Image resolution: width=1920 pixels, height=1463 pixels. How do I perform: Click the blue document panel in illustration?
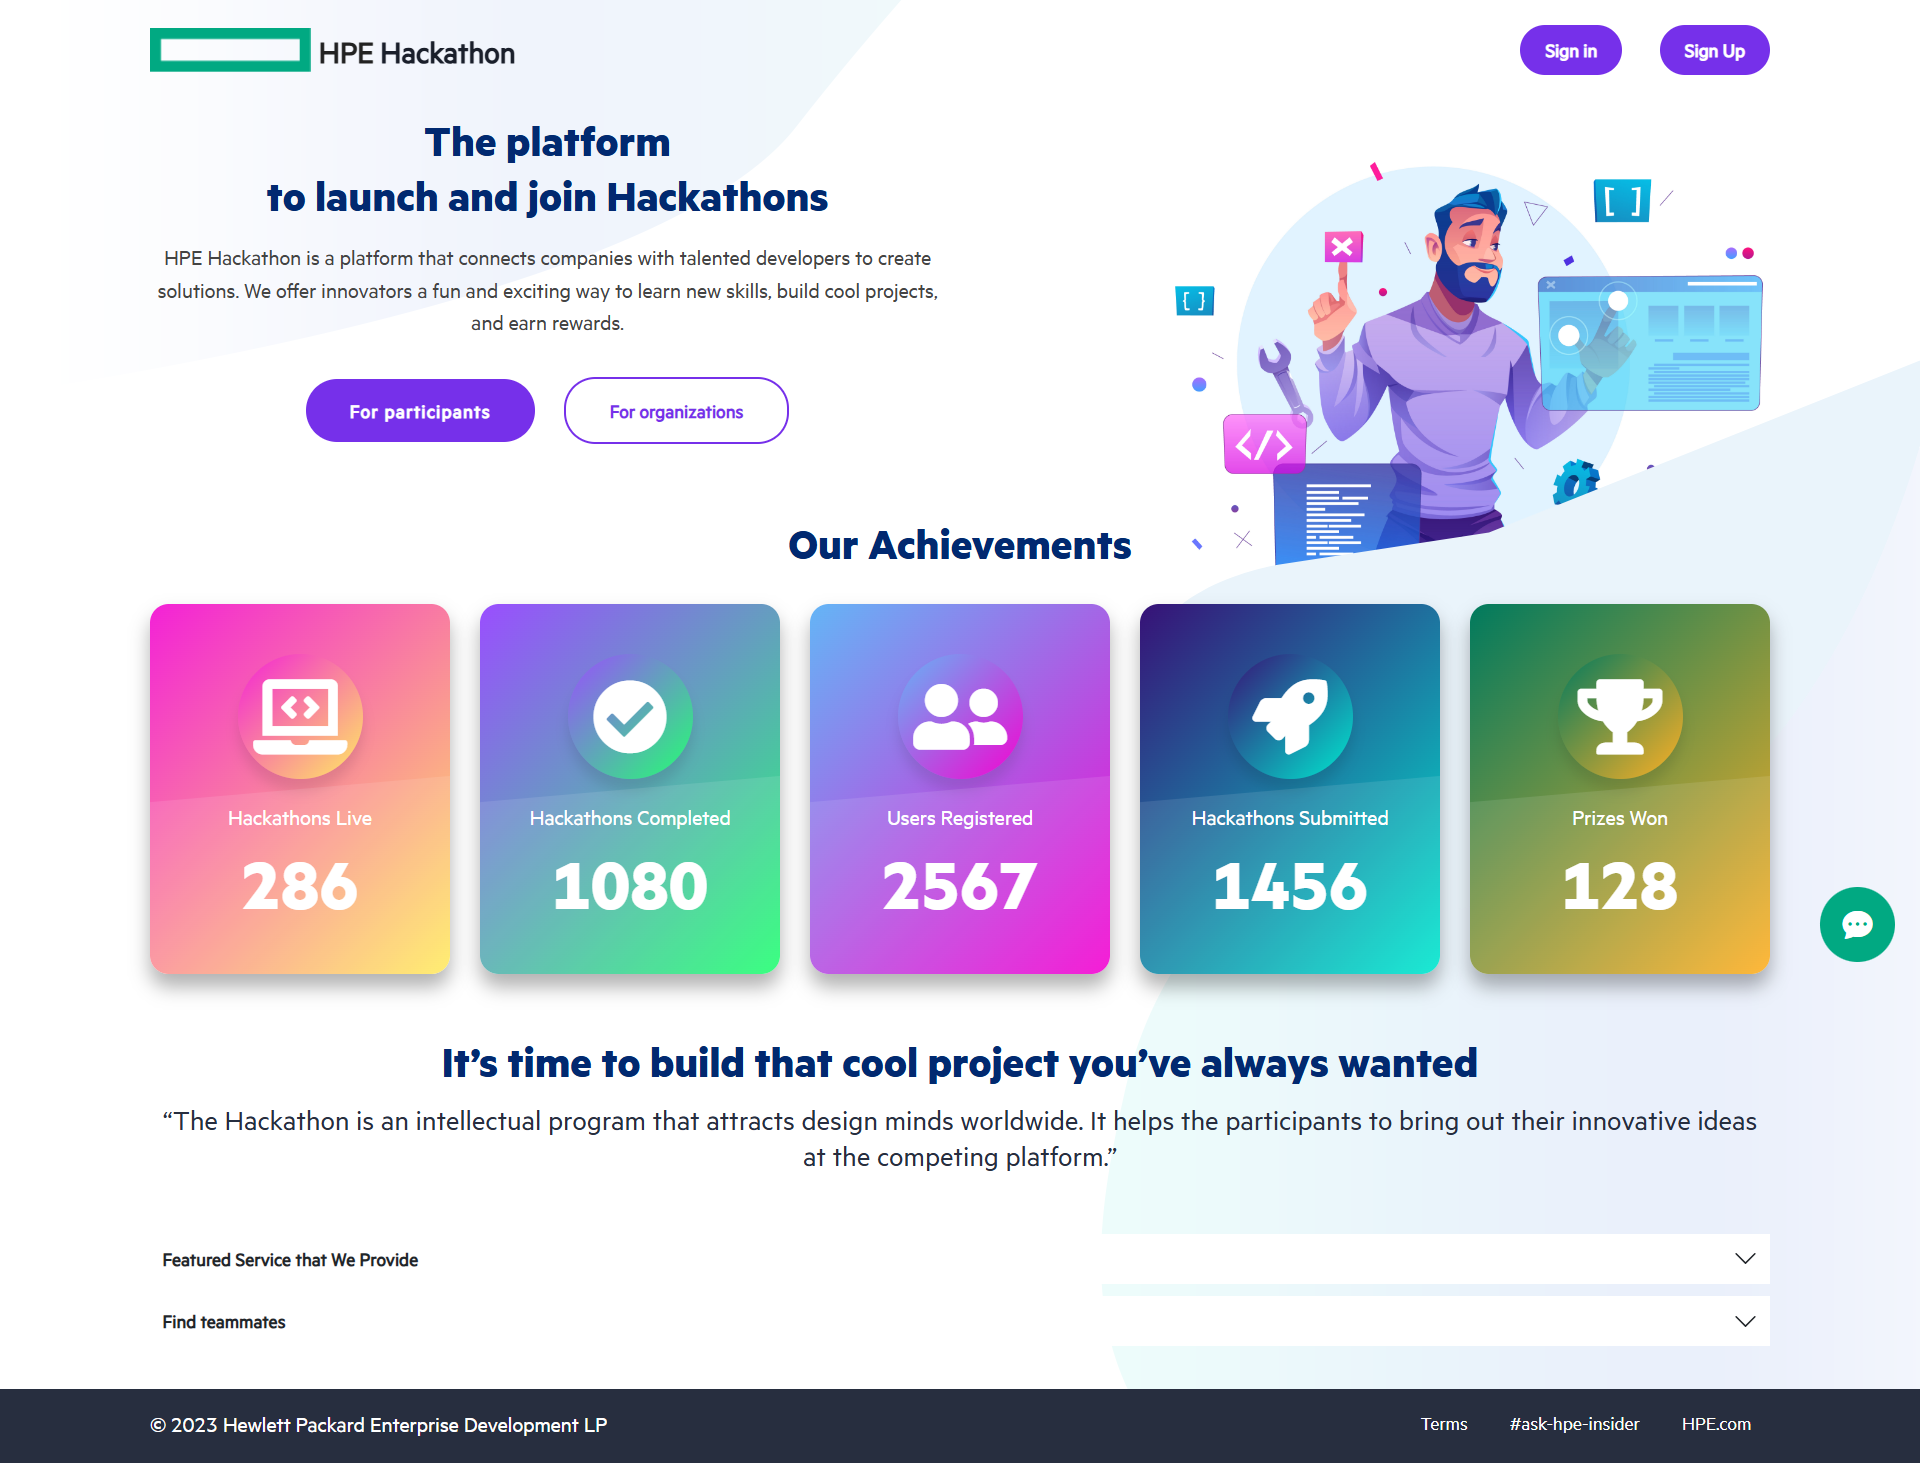pyautogui.click(x=1345, y=512)
